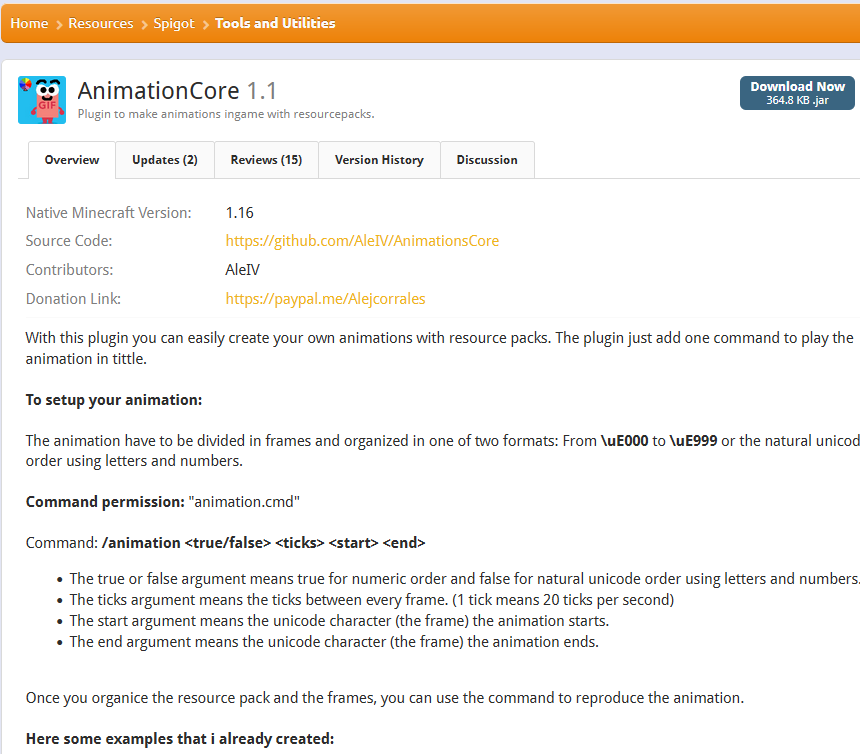This screenshot has height=754, width=860.
Task: Click the bullet about true or false argument
Action: pos(464,579)
